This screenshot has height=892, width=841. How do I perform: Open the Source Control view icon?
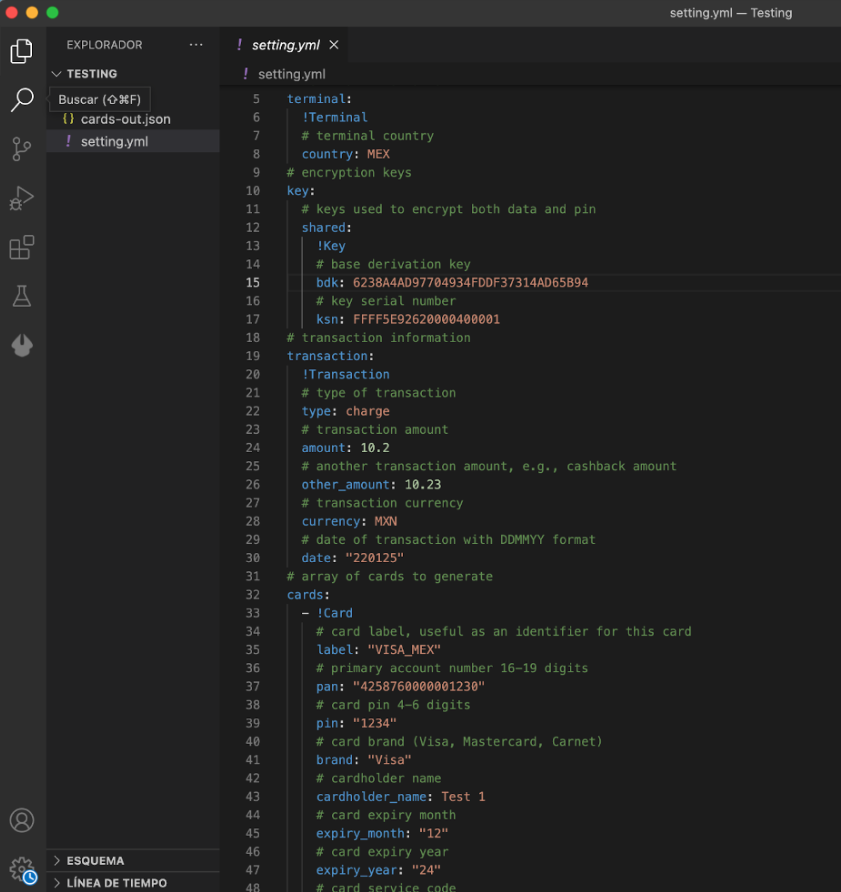pos(22,149)
